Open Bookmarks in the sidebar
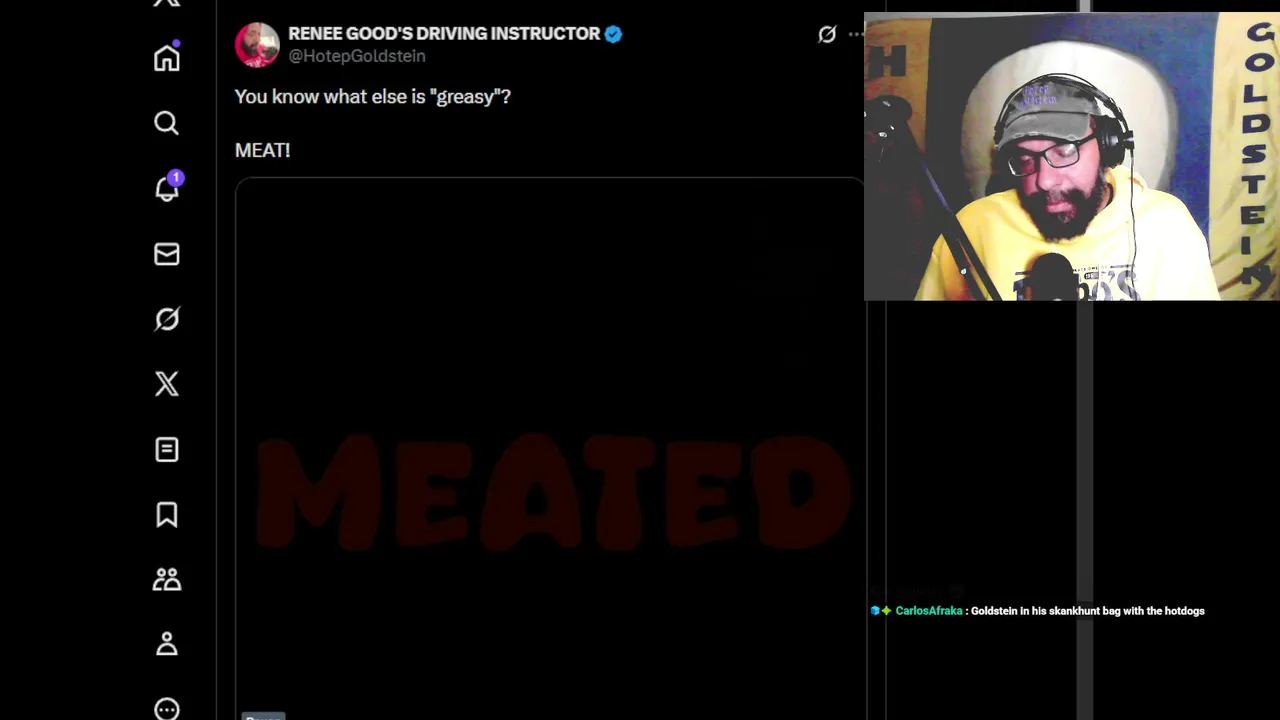This screenshot has height=720, width=1280. (x=167, y=514)
